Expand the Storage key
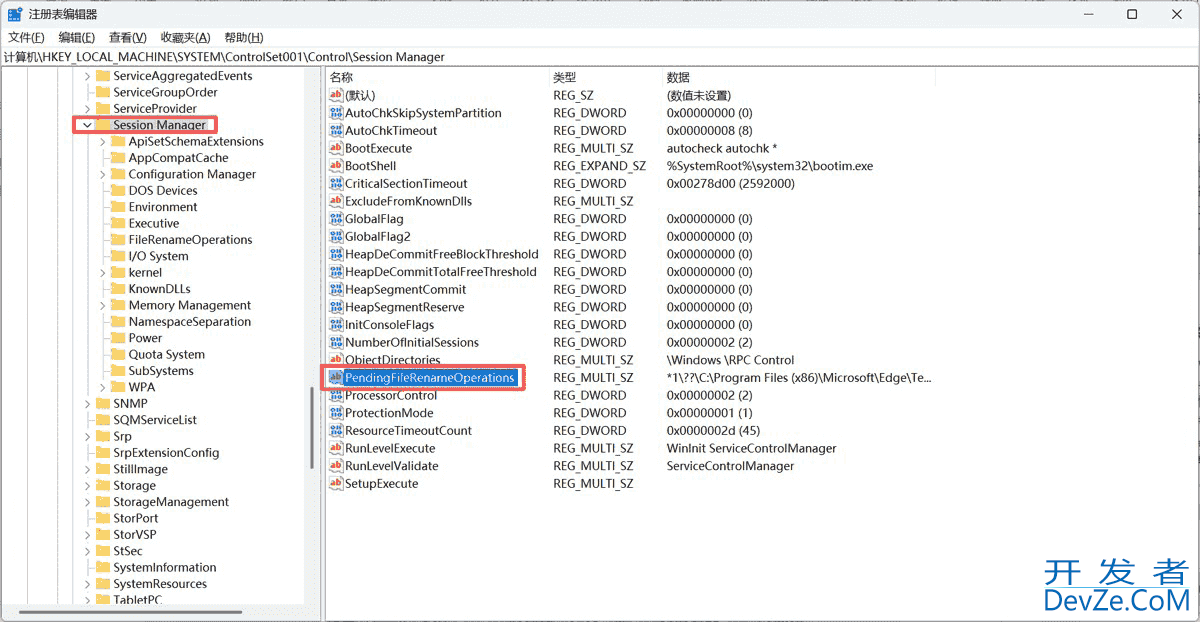This screenshot has height=622, width=1200. coord(86,485)
